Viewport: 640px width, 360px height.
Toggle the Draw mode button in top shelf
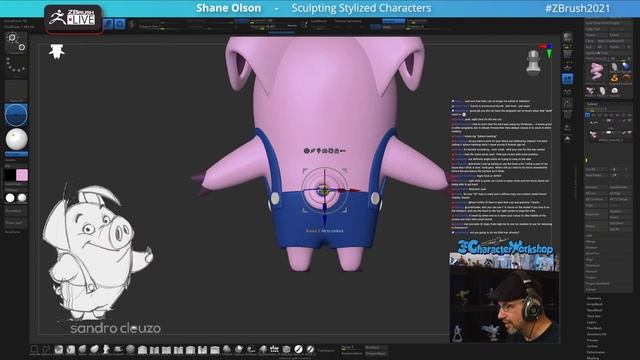point(120,24)
